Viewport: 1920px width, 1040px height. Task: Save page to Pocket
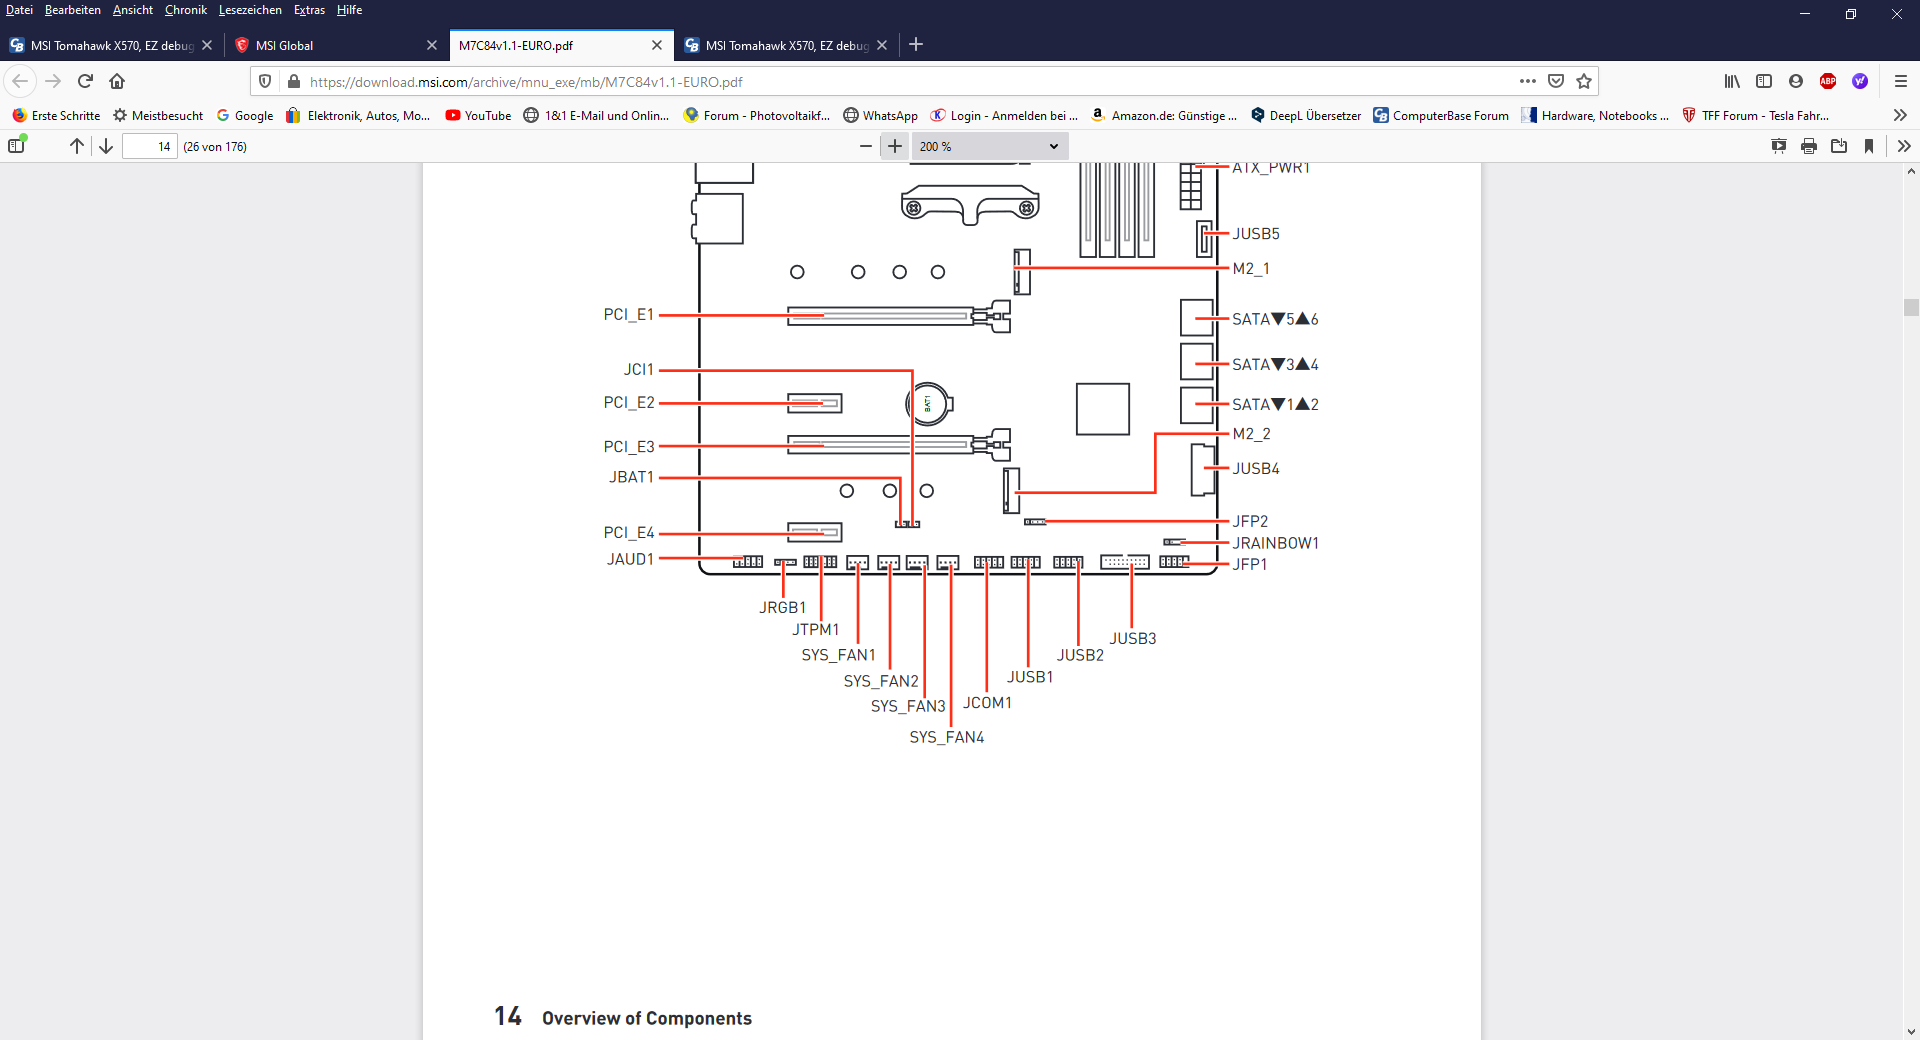pyautogui.click(x=1556, y=81)
